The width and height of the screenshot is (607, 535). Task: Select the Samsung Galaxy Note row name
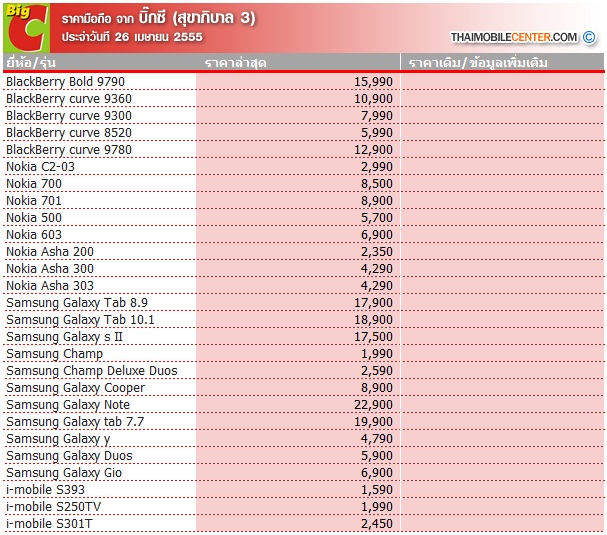coord(68,405)
